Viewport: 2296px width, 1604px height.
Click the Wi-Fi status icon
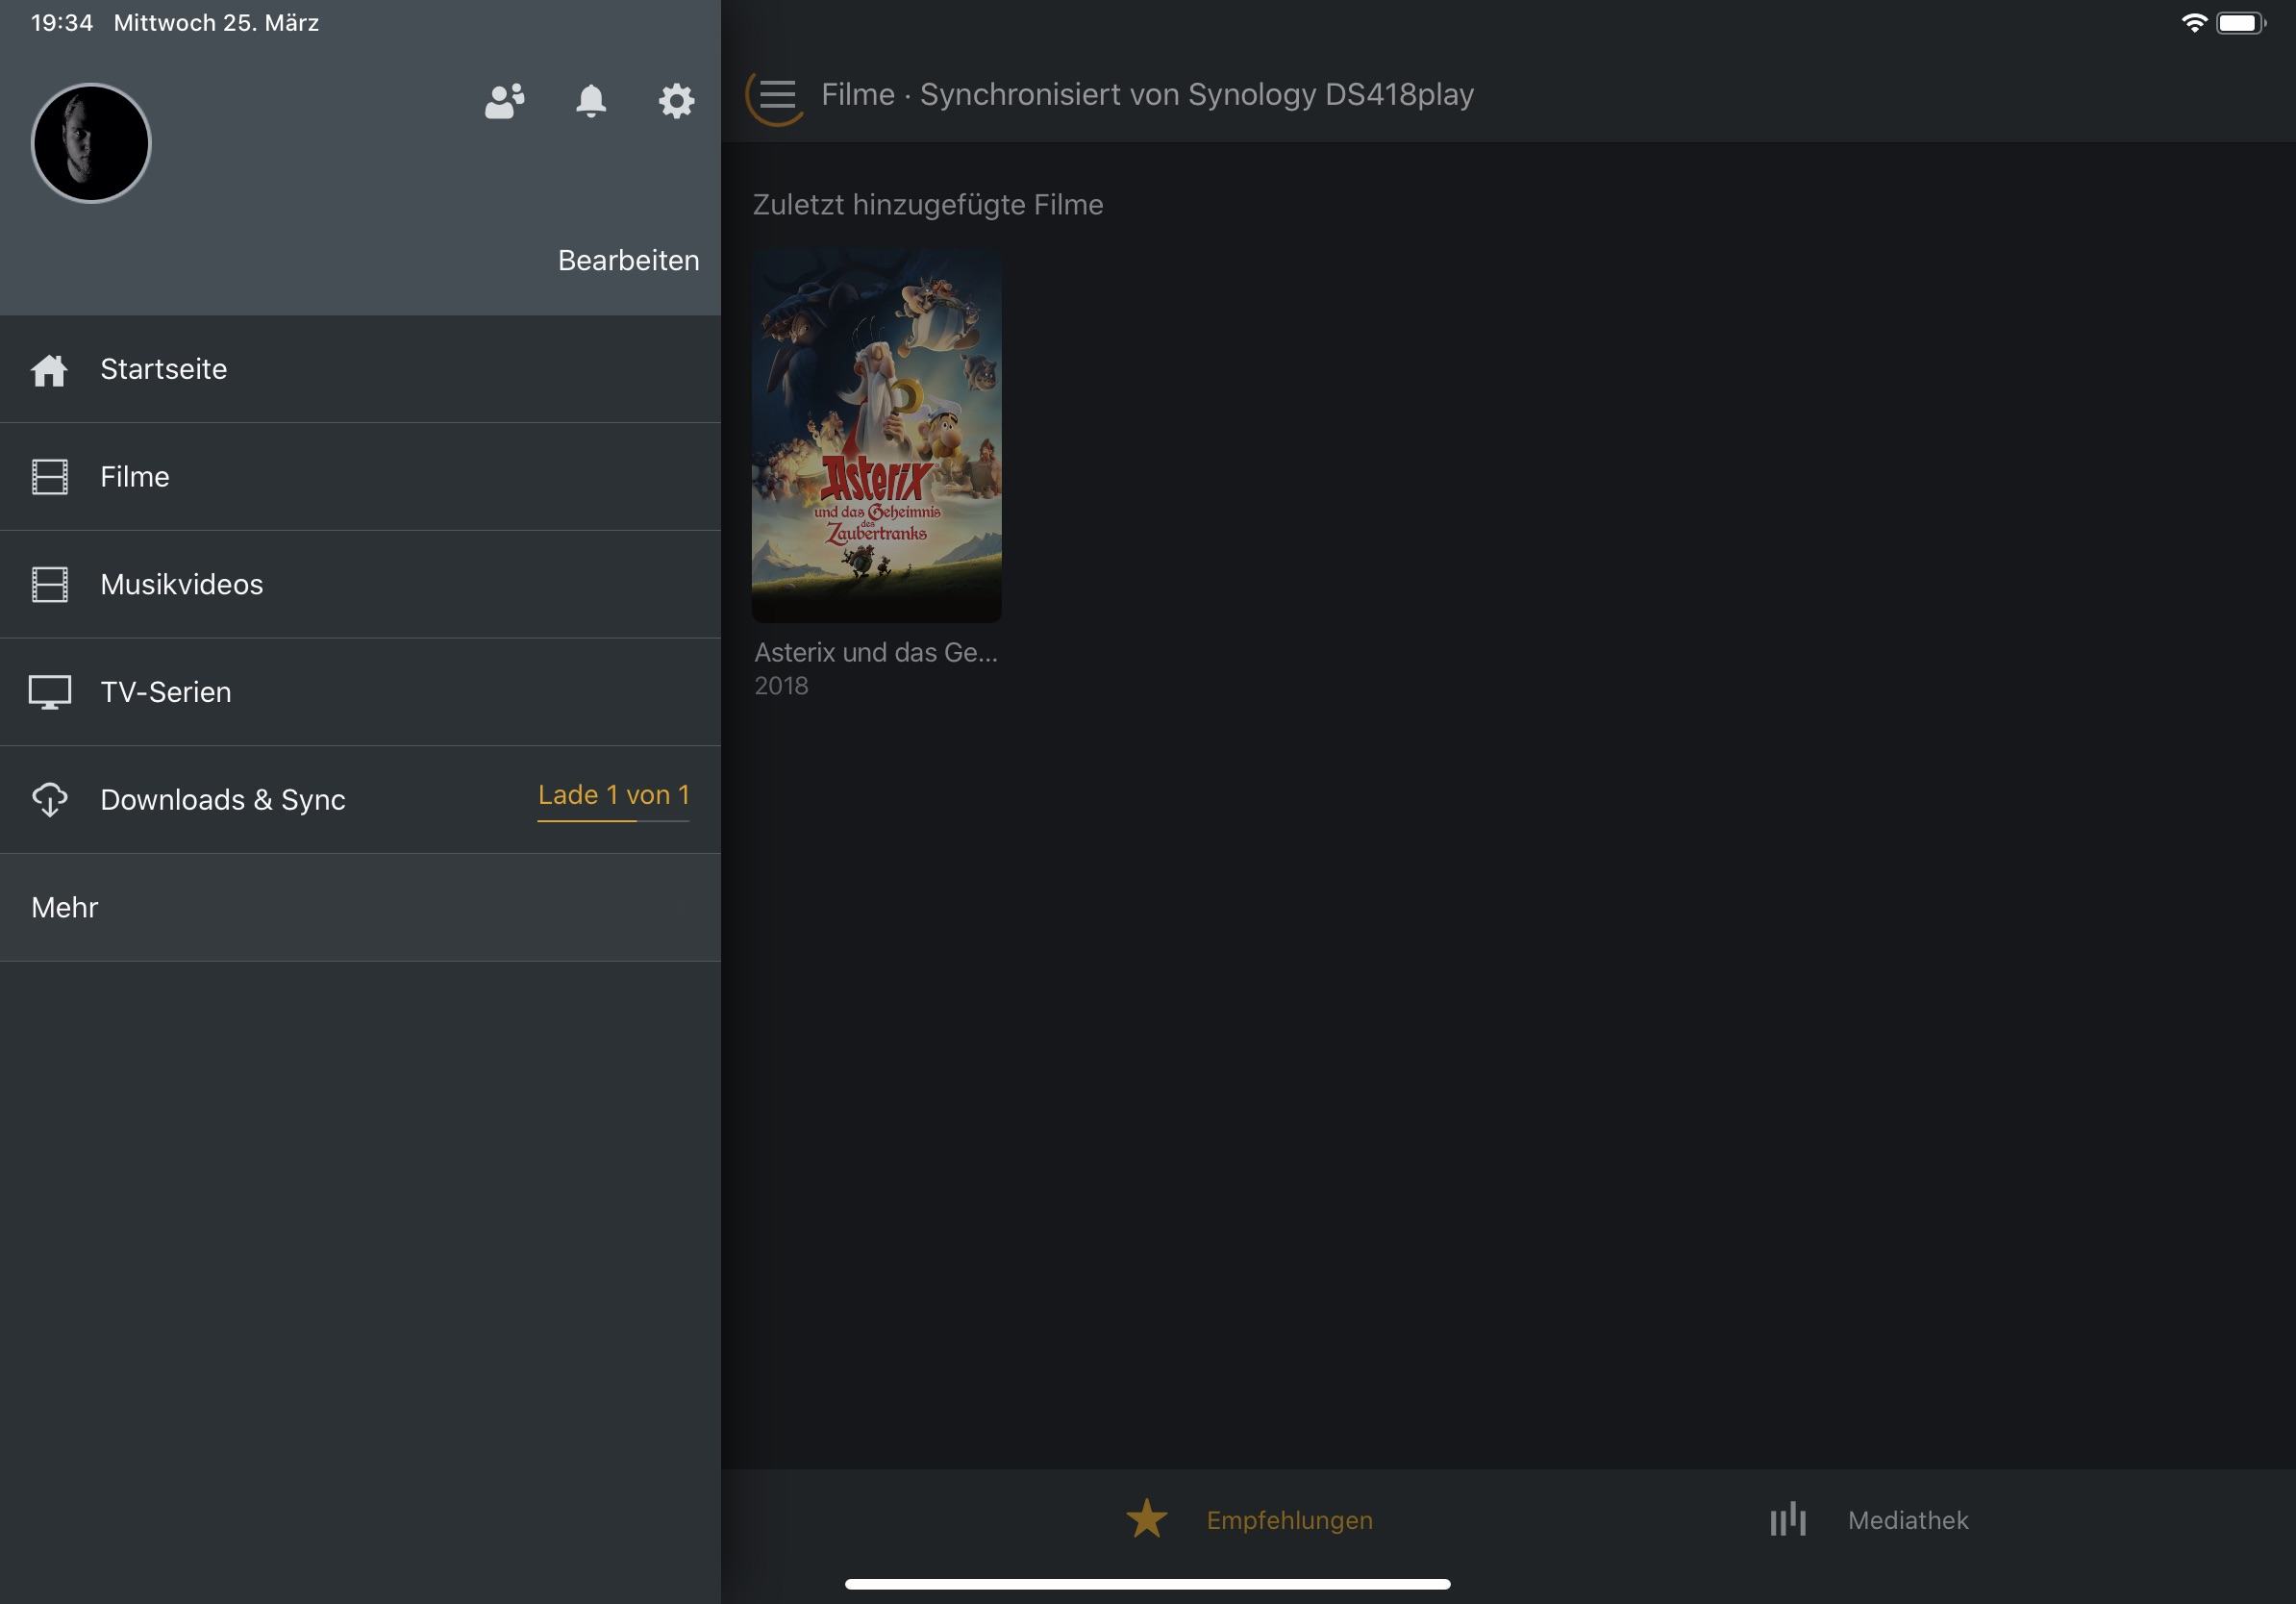click(x=2193, y=23)
